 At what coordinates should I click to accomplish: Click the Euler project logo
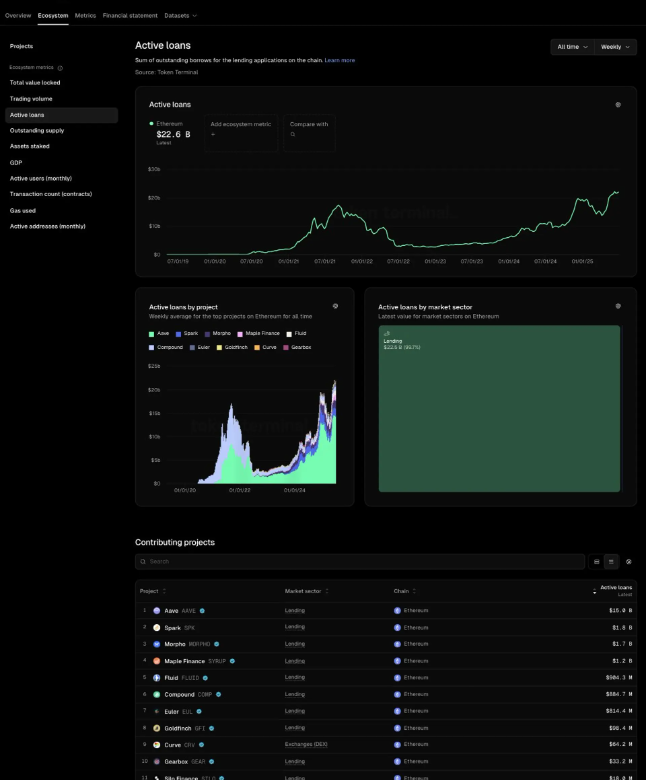(157, 711)
